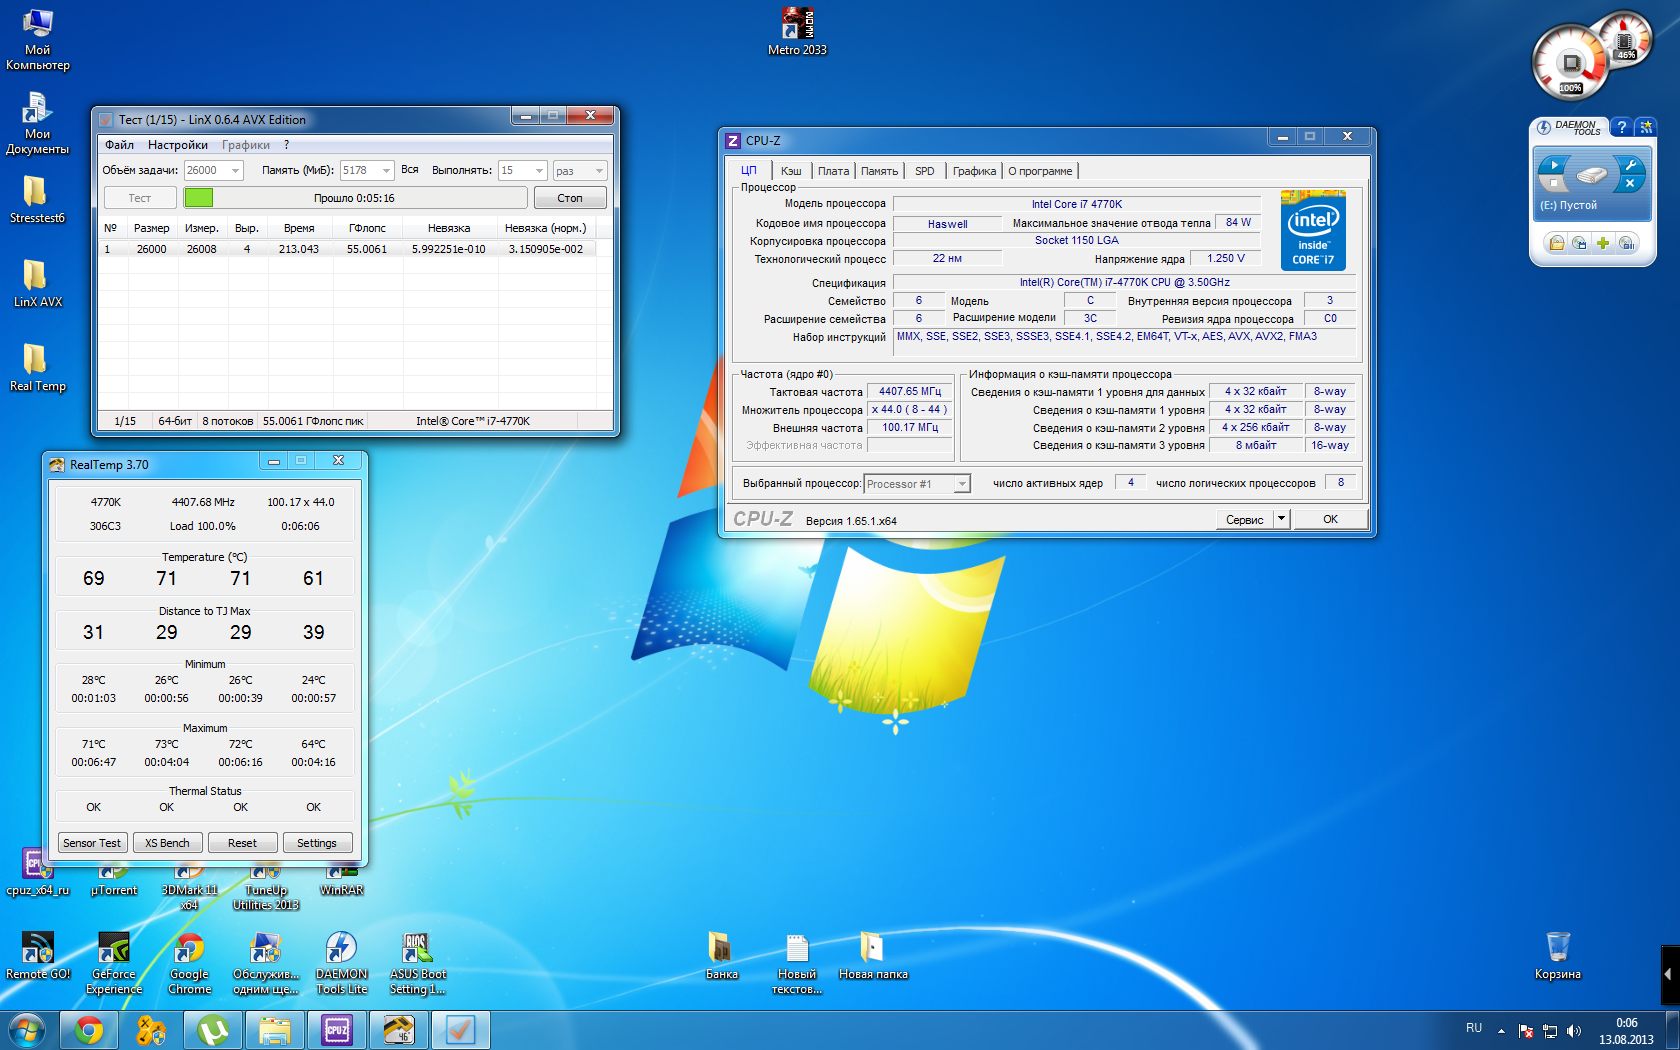Select the ASUS Boot Setting desktop shortcut
The image size is (1680, 1050).
click(x=418, y=963)
